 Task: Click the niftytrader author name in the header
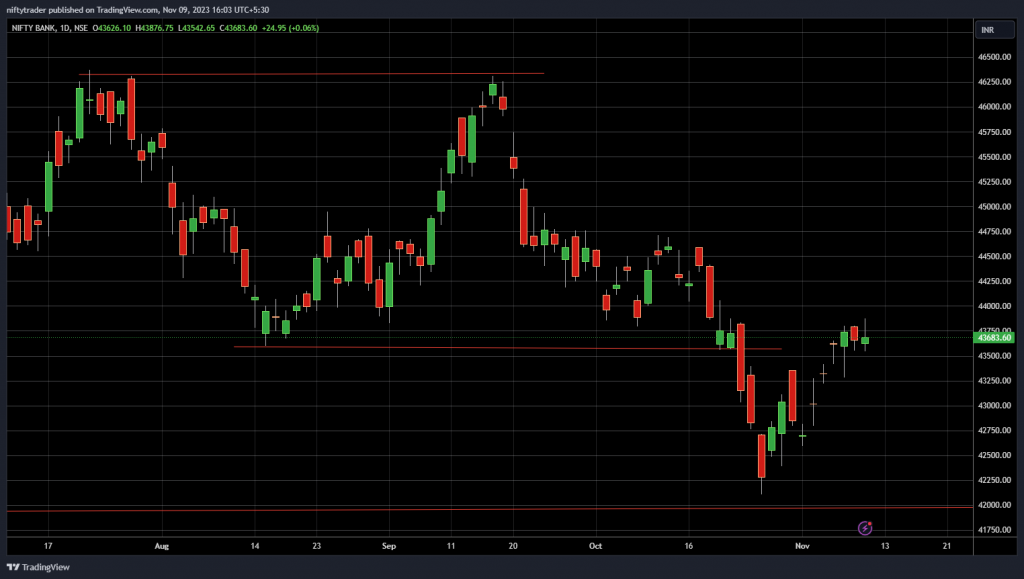[26, 10]
